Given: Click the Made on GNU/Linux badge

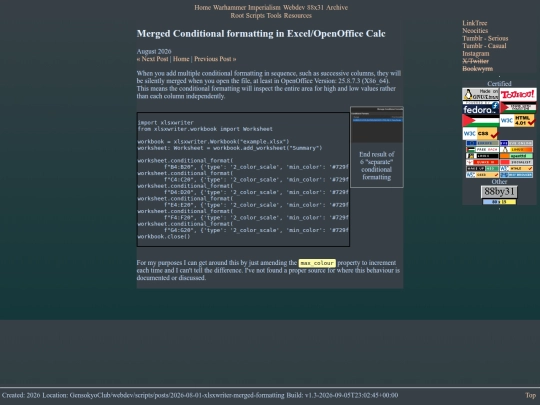Looking at the screenshot, I should (480, 94).
